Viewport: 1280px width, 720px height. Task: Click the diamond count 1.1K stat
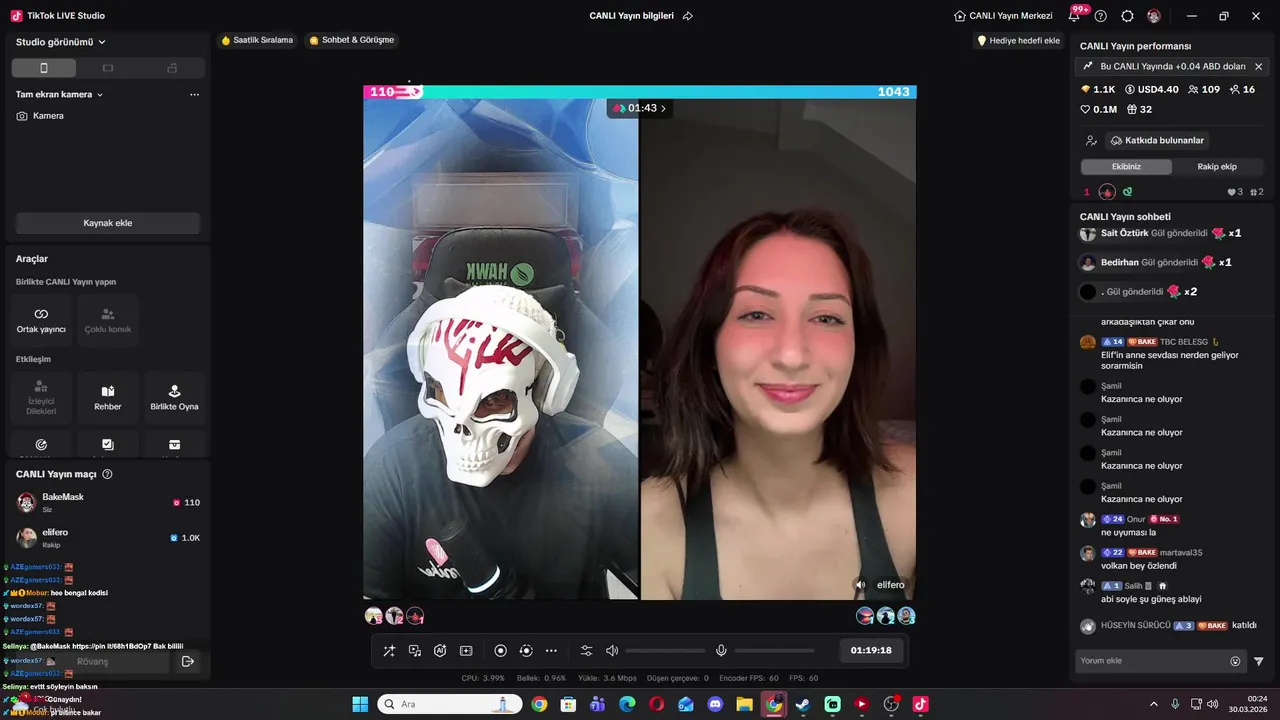click(x=1097, y=89)
